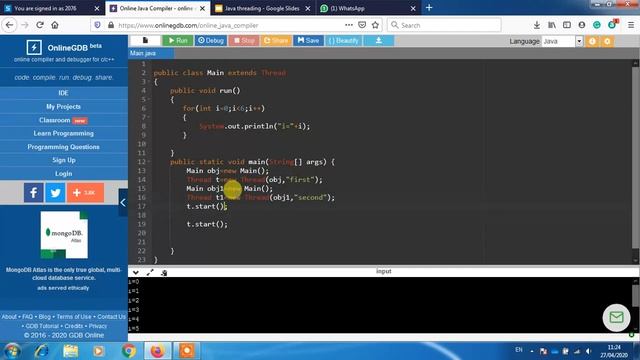640x360 pixels.
Task: Click the OnlineGDB lightning logo
Action: [34, 47]
